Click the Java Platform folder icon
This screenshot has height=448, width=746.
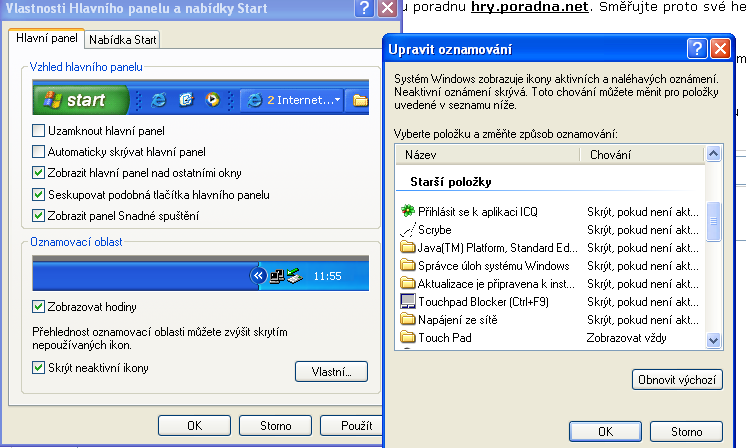pyautogui.click(x=408, y=247)
